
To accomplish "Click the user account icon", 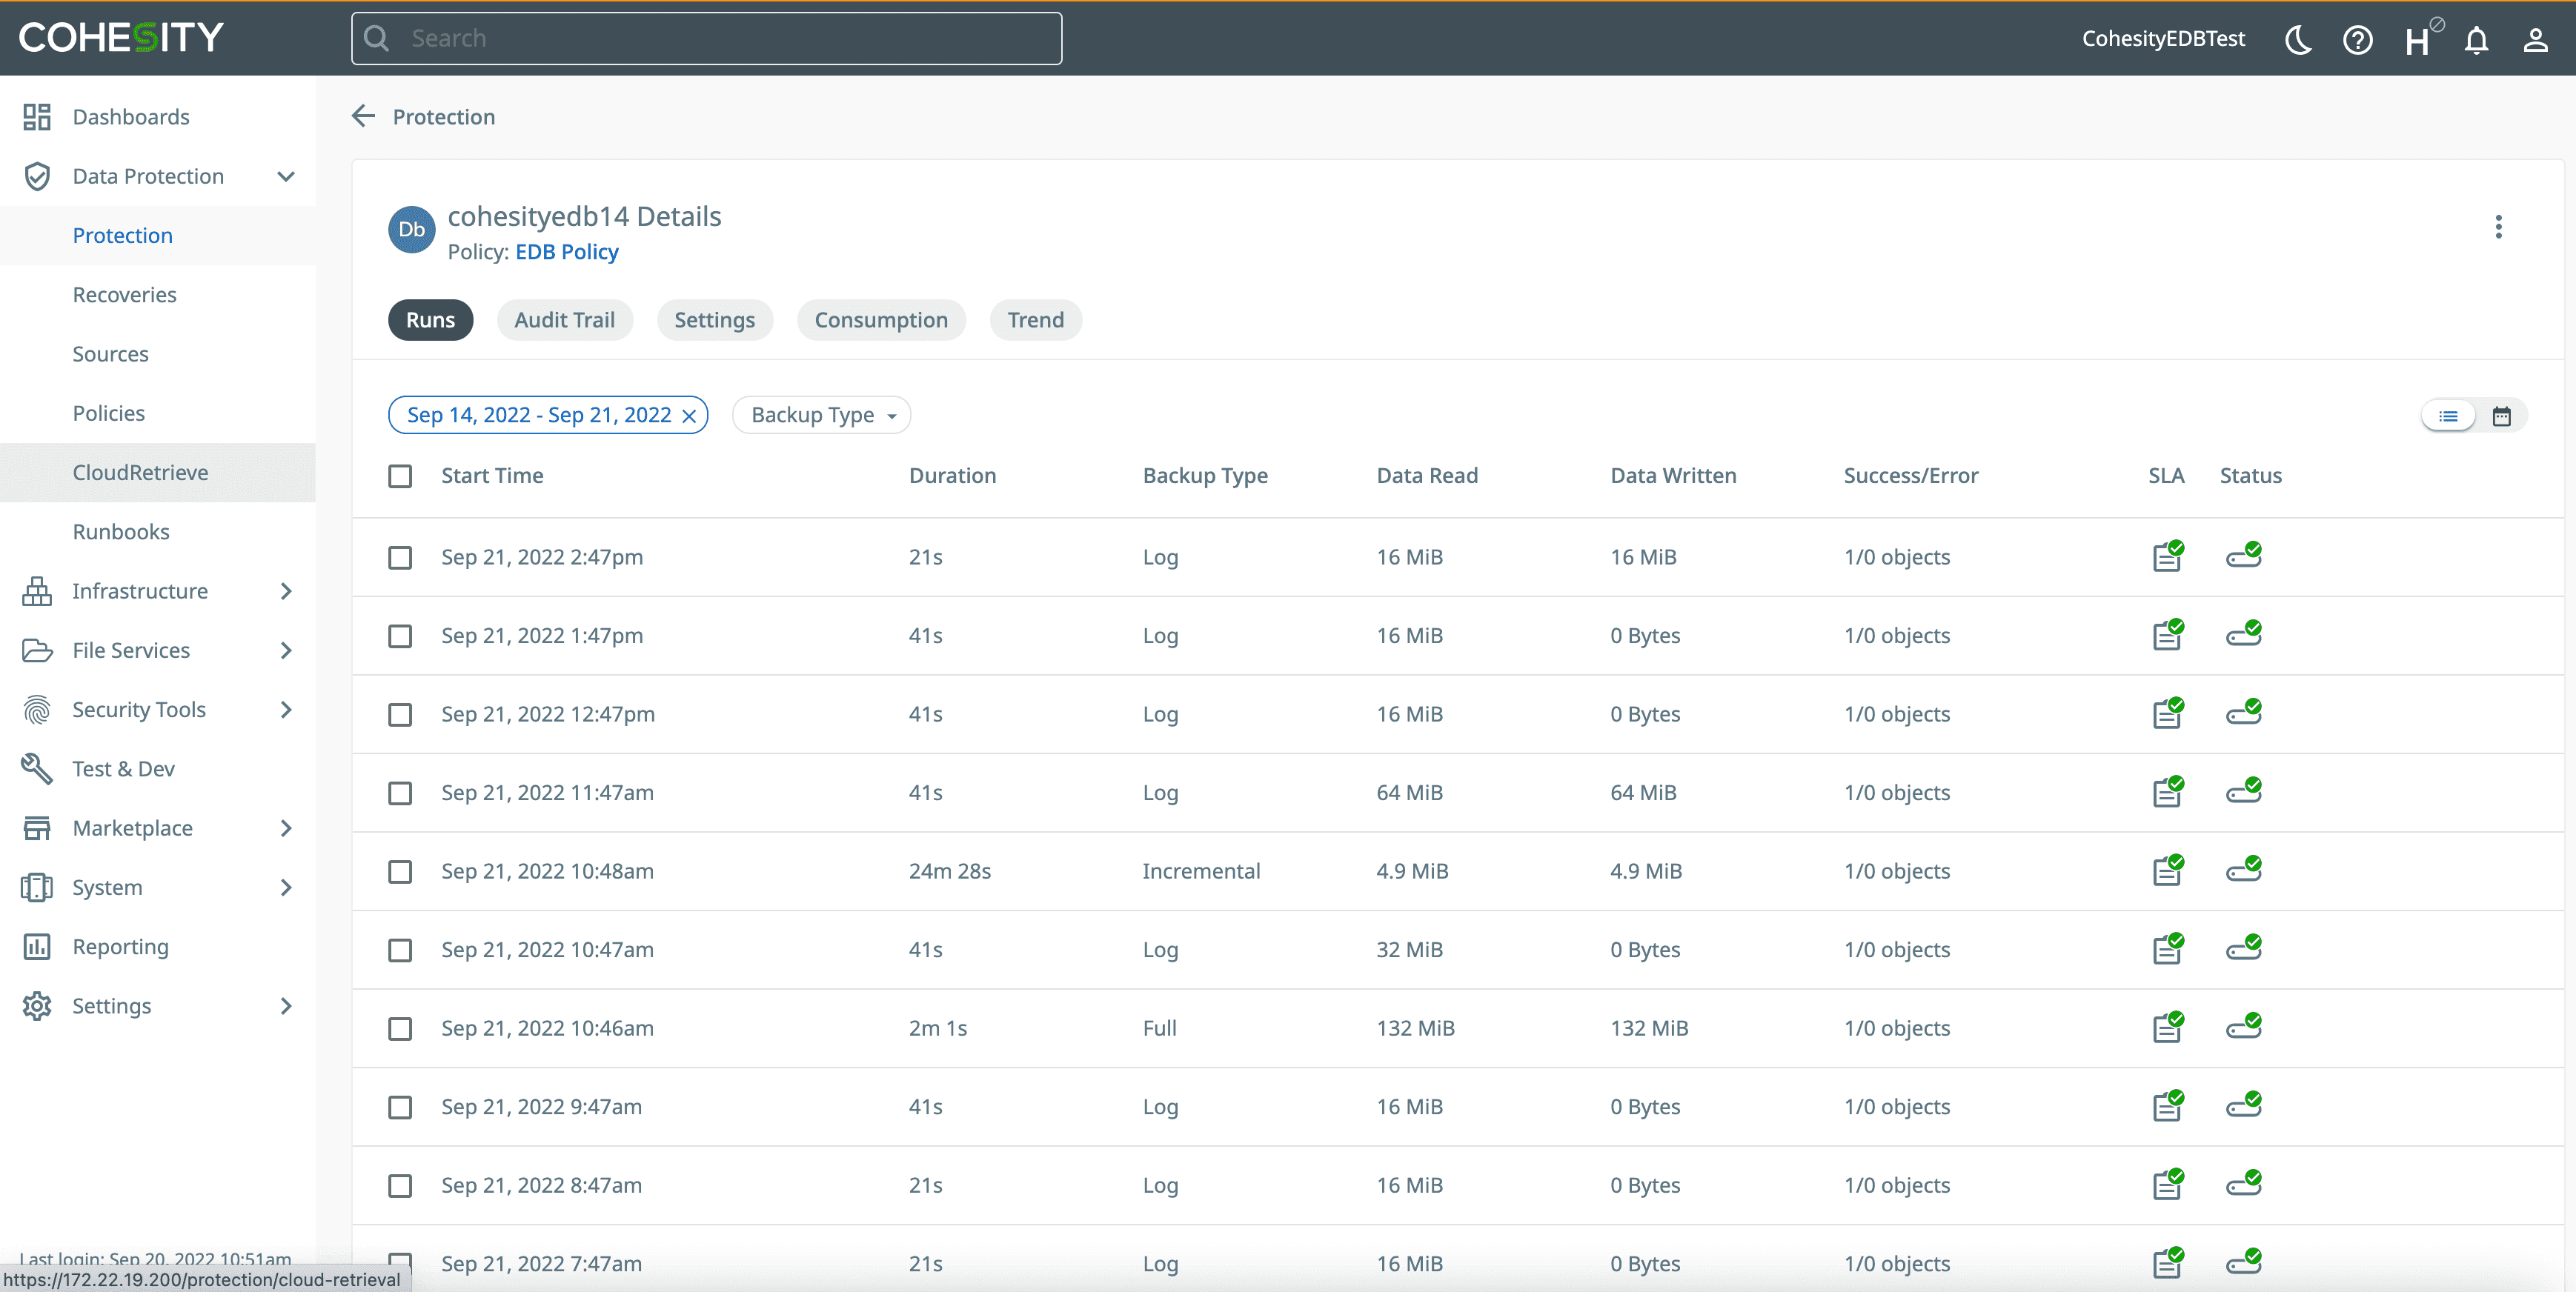I will pyautogui.click(x=2535, y=40).
